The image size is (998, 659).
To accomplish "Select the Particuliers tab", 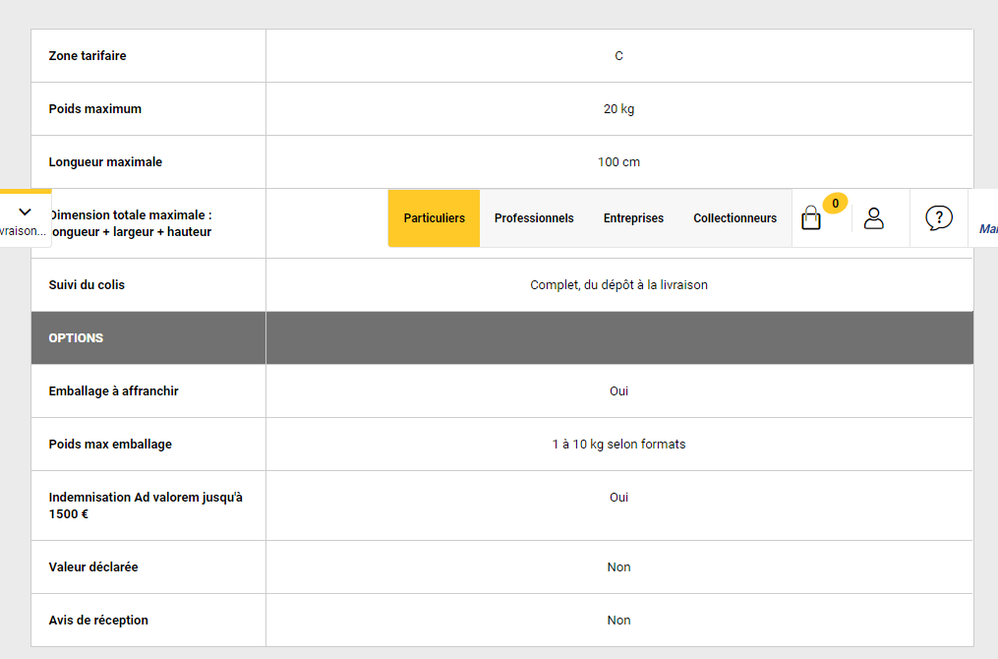I will coord(434,218).
